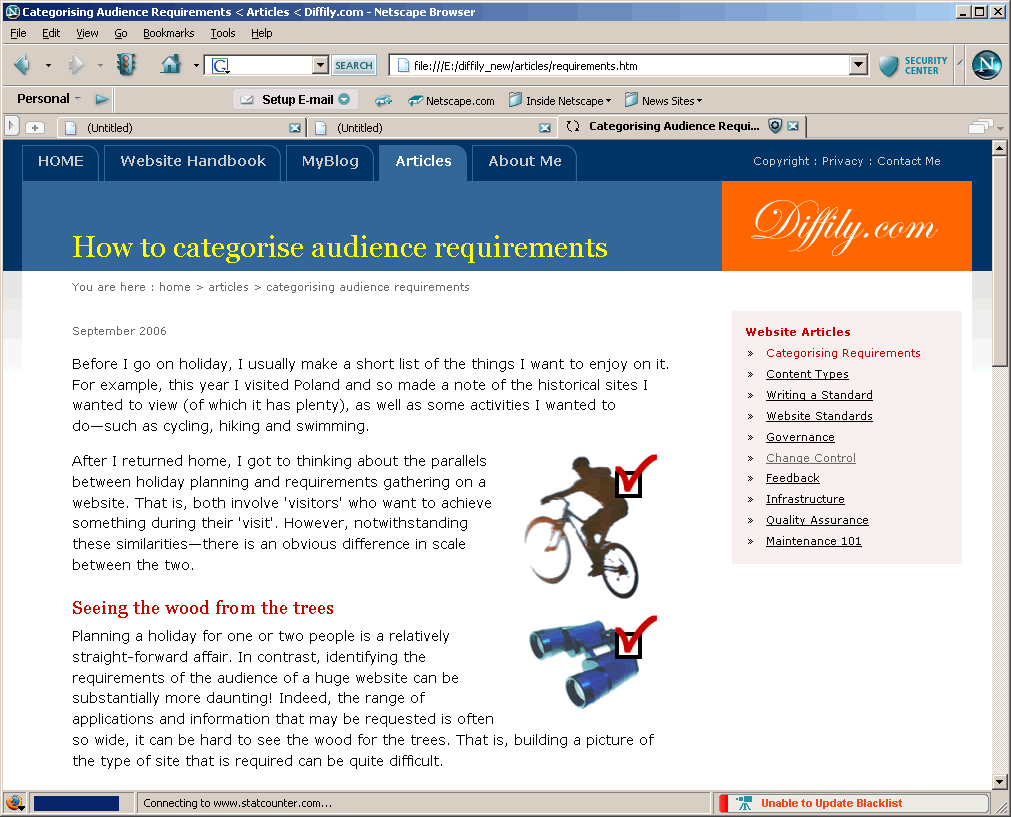This screenshot has width=1011, height=817.
Task: Click the tab's site controls shield icon
Action: point(775,126)
